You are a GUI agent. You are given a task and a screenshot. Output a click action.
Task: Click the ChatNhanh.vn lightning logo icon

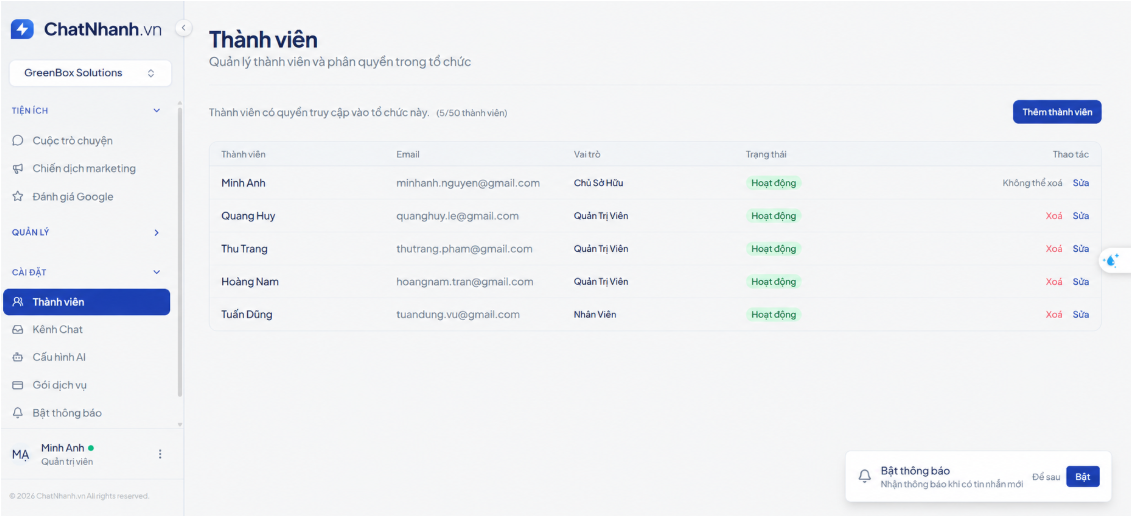pyautogui.click(x=22, y=29)
